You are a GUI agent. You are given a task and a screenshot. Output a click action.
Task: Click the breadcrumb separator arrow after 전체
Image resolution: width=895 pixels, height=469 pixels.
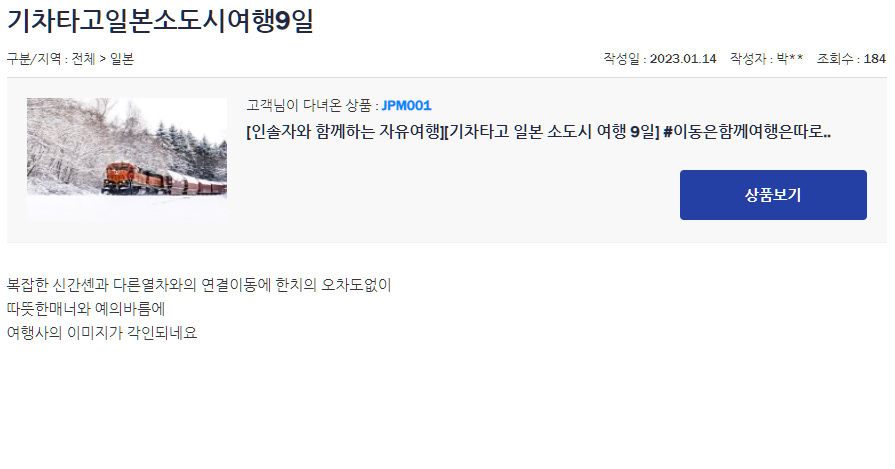click(103, 59)
